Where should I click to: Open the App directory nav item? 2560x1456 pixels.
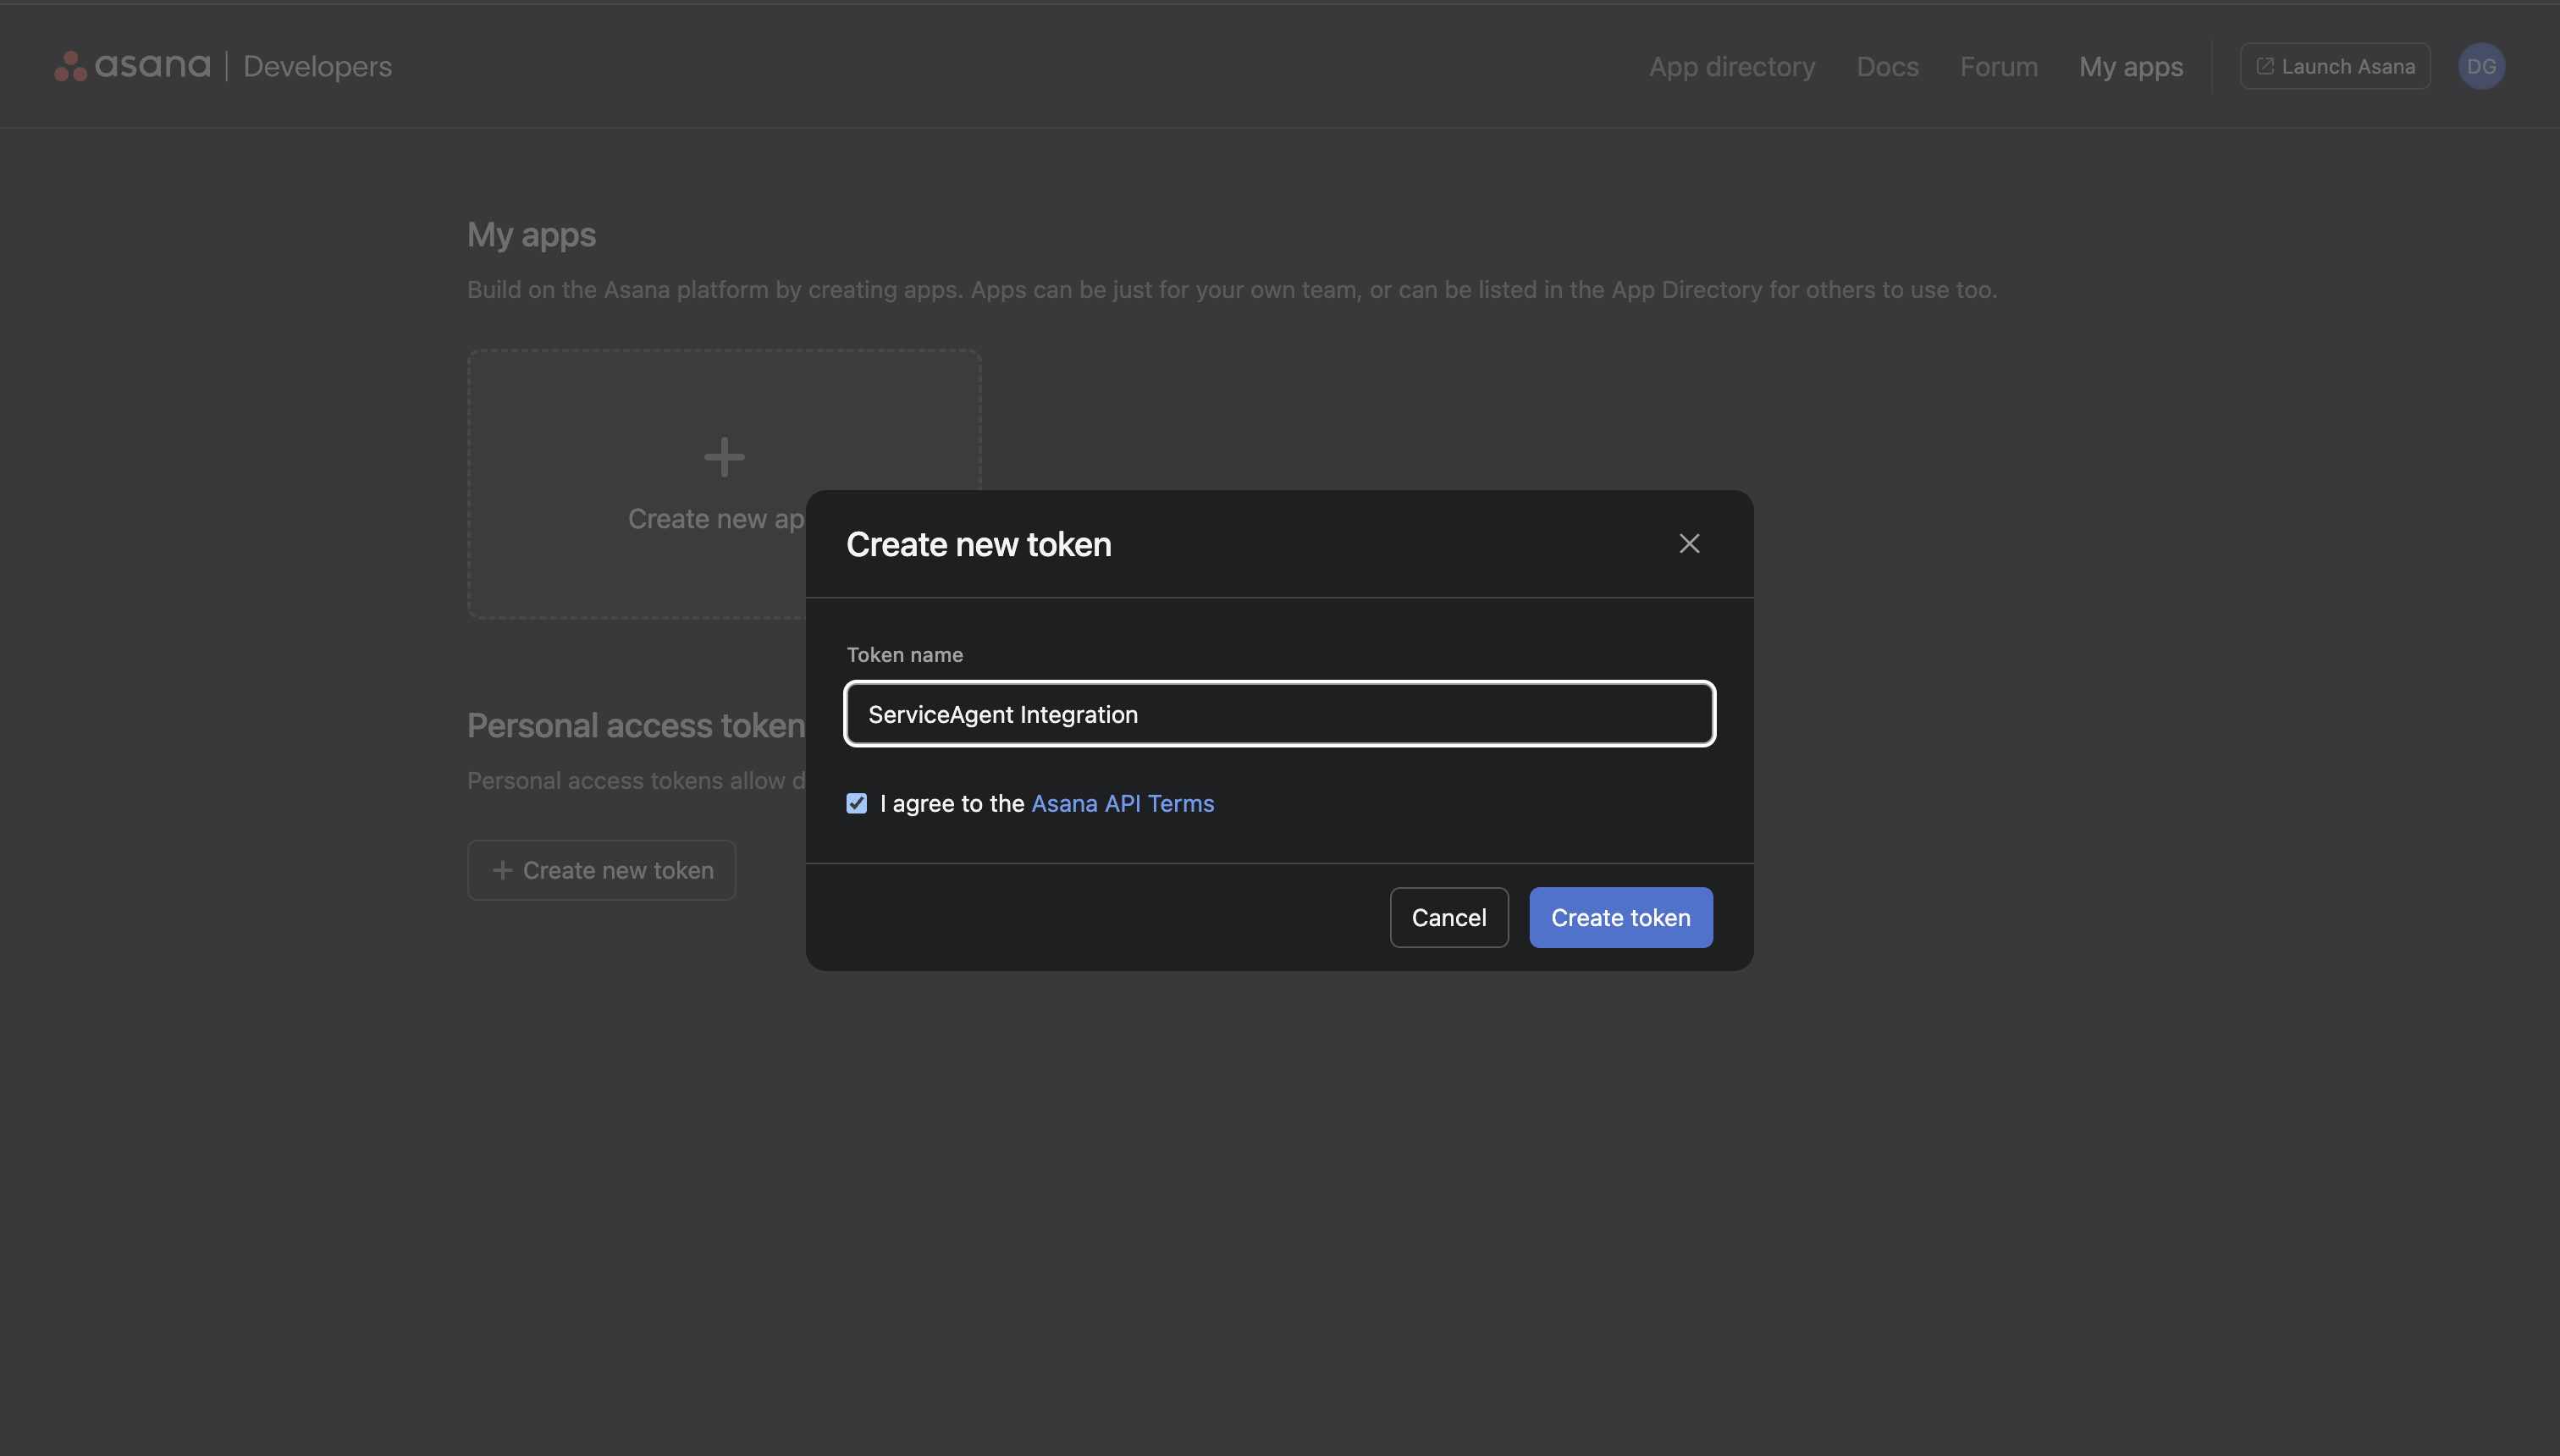coord(1732,66)
